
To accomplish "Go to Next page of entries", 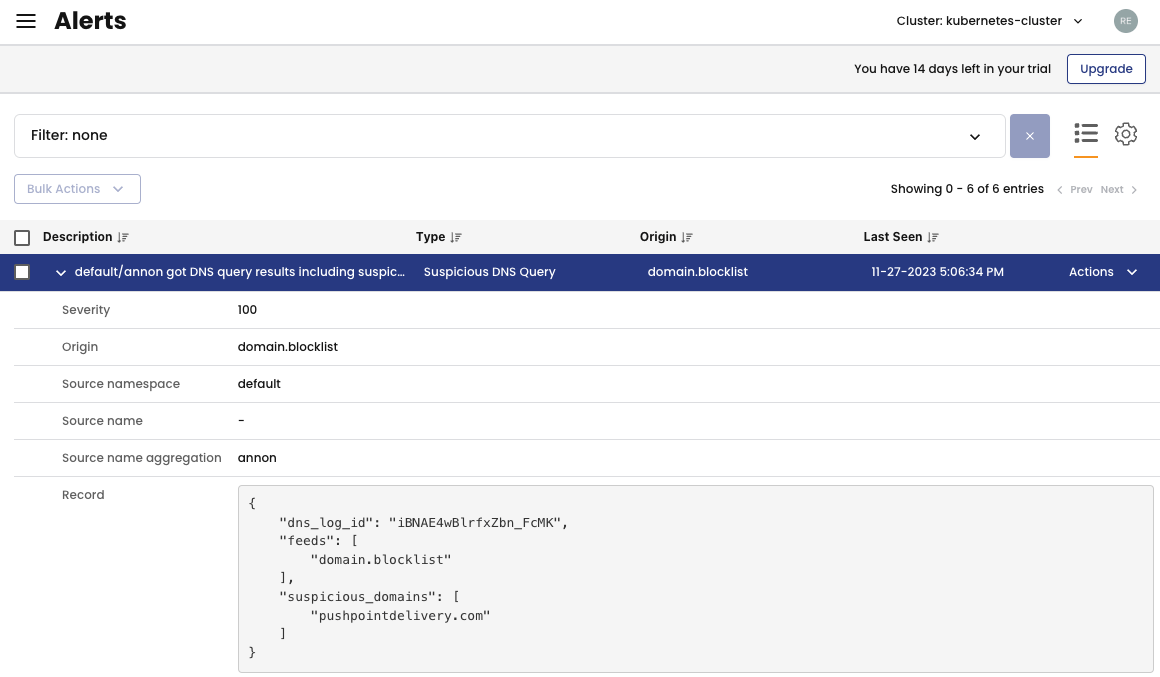I will click(1119, 189).
